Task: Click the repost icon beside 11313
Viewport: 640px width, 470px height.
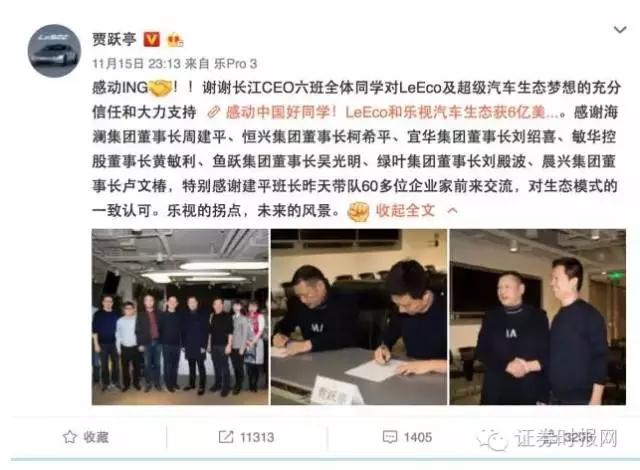Action: tap(226, 437)
